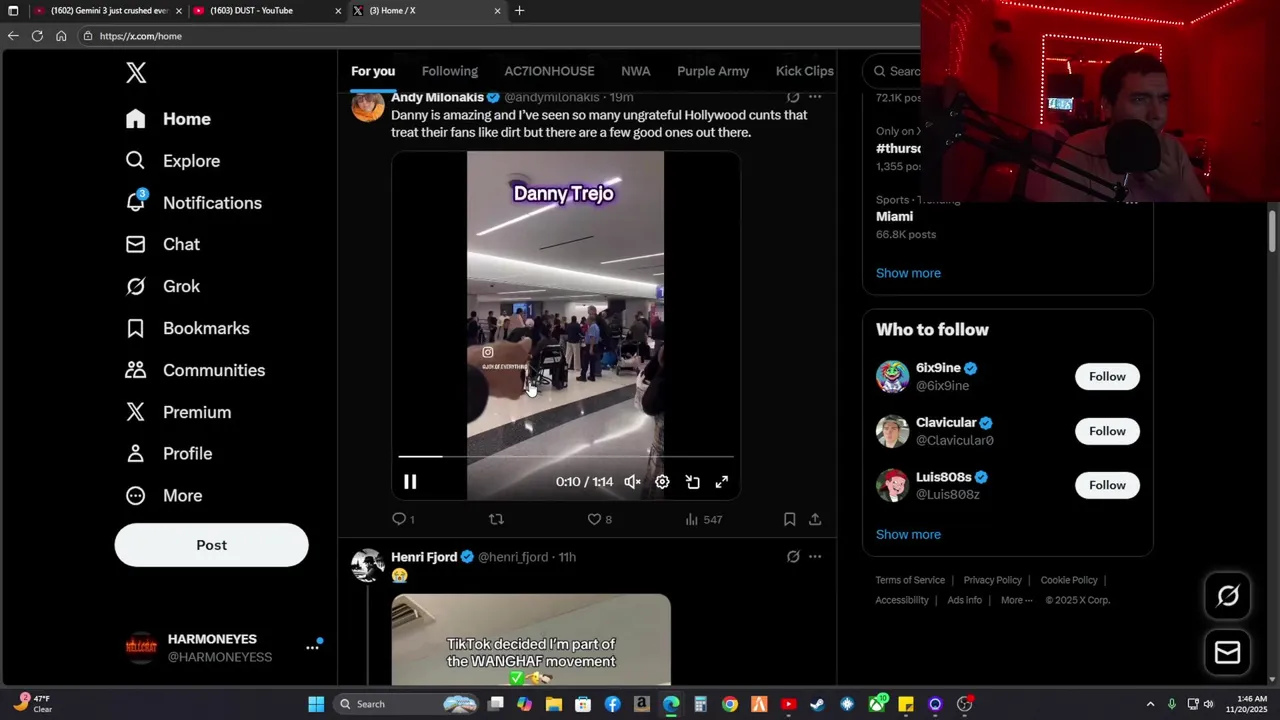This screenshot has width=1280, height=720.
Task: Reply to Andy Milonakis post
Action: 403,519
